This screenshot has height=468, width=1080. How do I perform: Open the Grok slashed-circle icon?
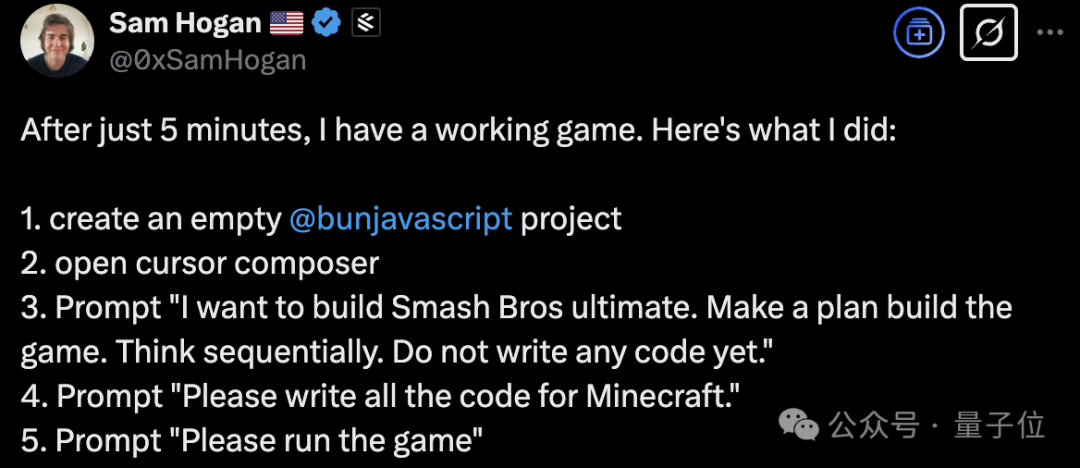click(x=988, y=36)
